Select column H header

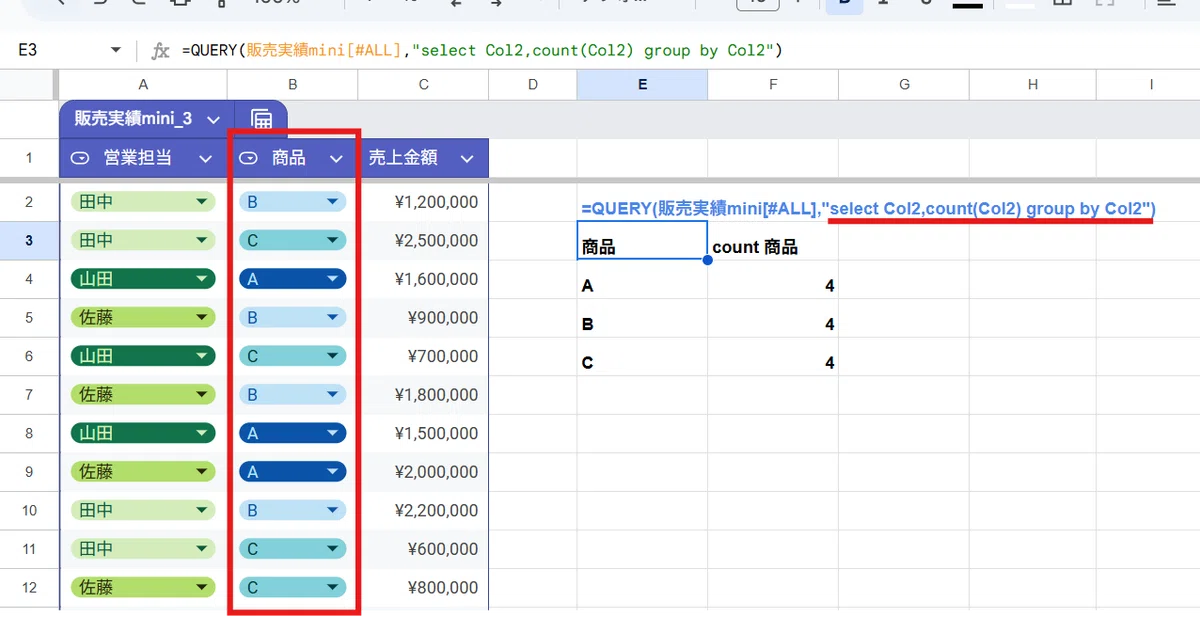pyautogui.click(x=1034, y=84)
